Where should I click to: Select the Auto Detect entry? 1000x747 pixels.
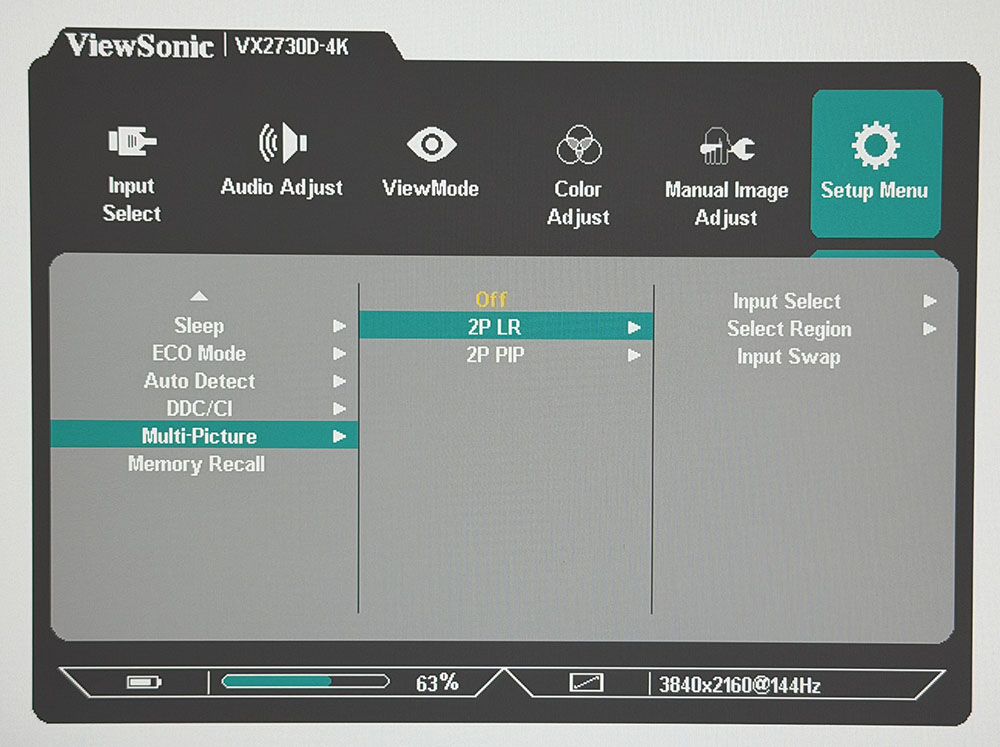pyautogui.click(x=199, y=381)
